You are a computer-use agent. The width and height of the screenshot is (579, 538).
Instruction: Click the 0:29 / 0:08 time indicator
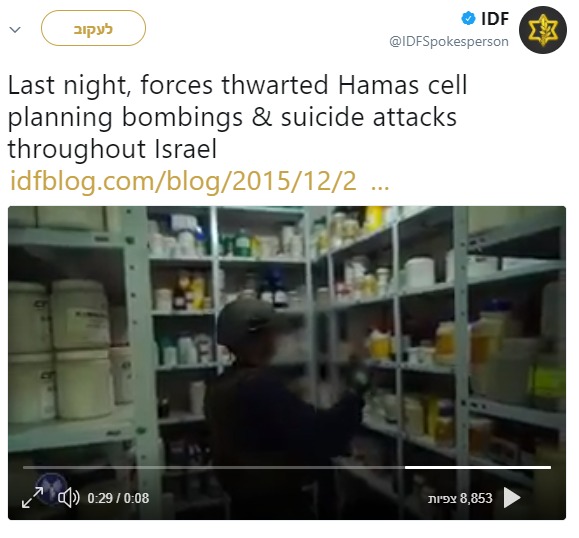click(x=118, y=498)
